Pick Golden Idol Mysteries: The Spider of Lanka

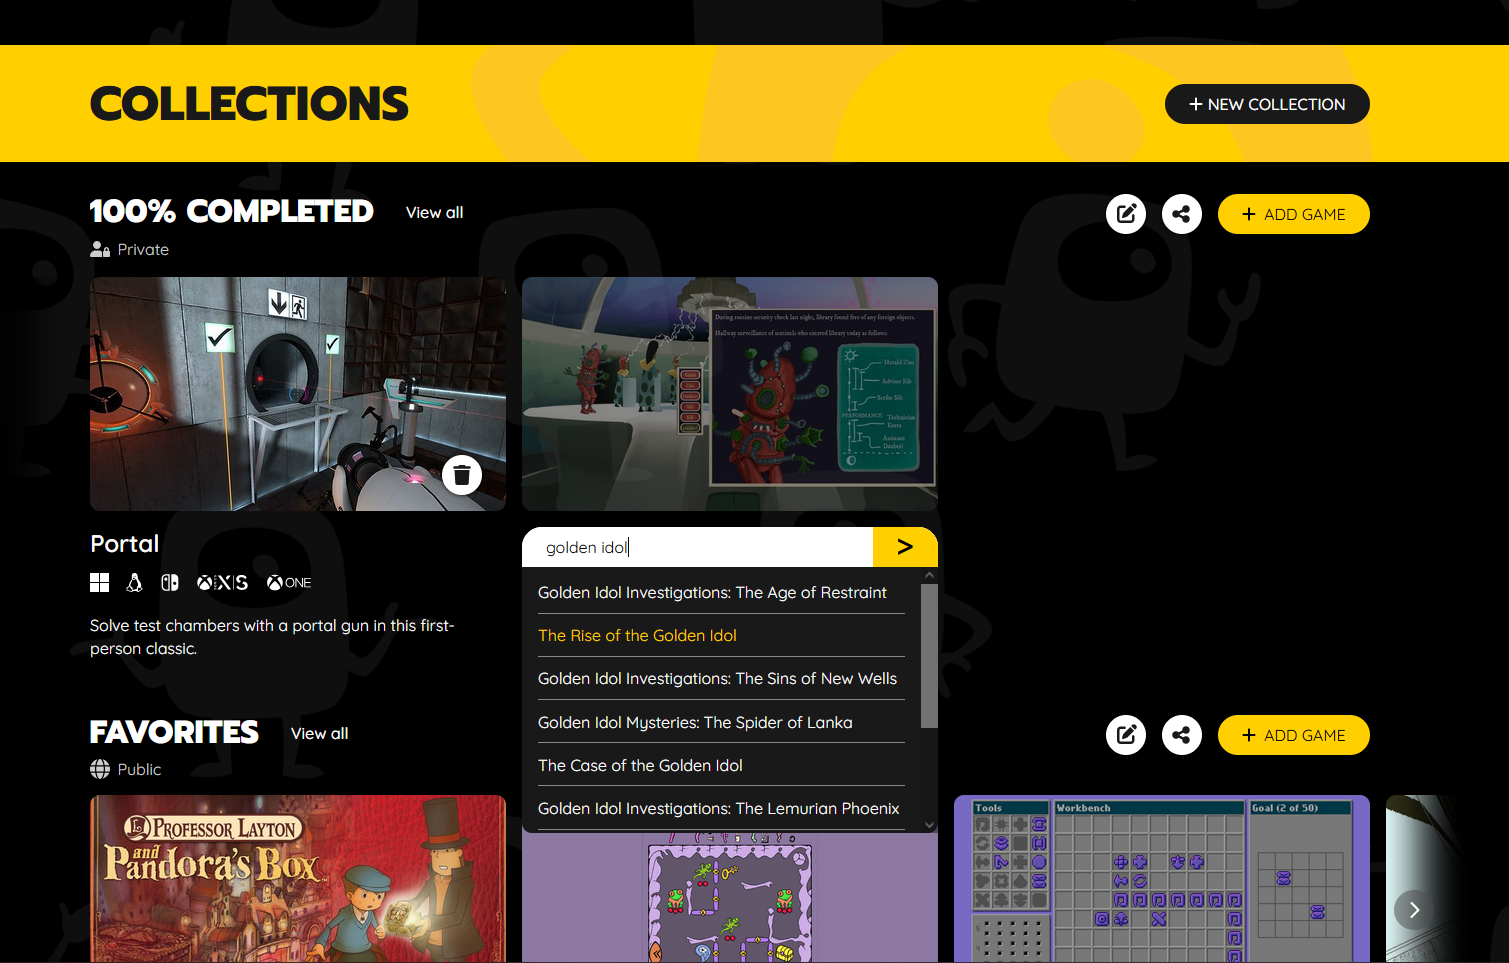[x=695, y=723]
